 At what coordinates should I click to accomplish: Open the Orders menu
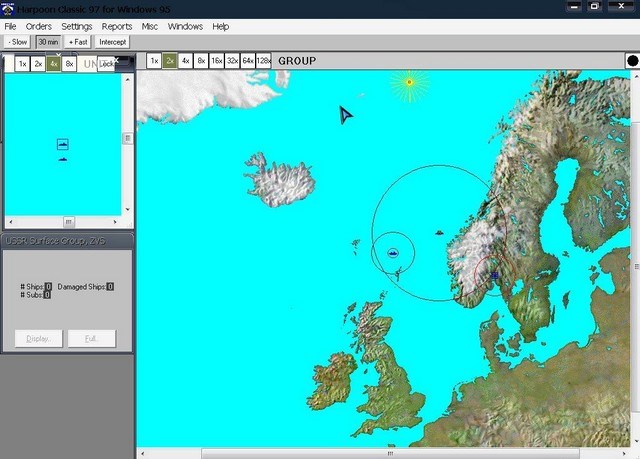click(38, 26)
